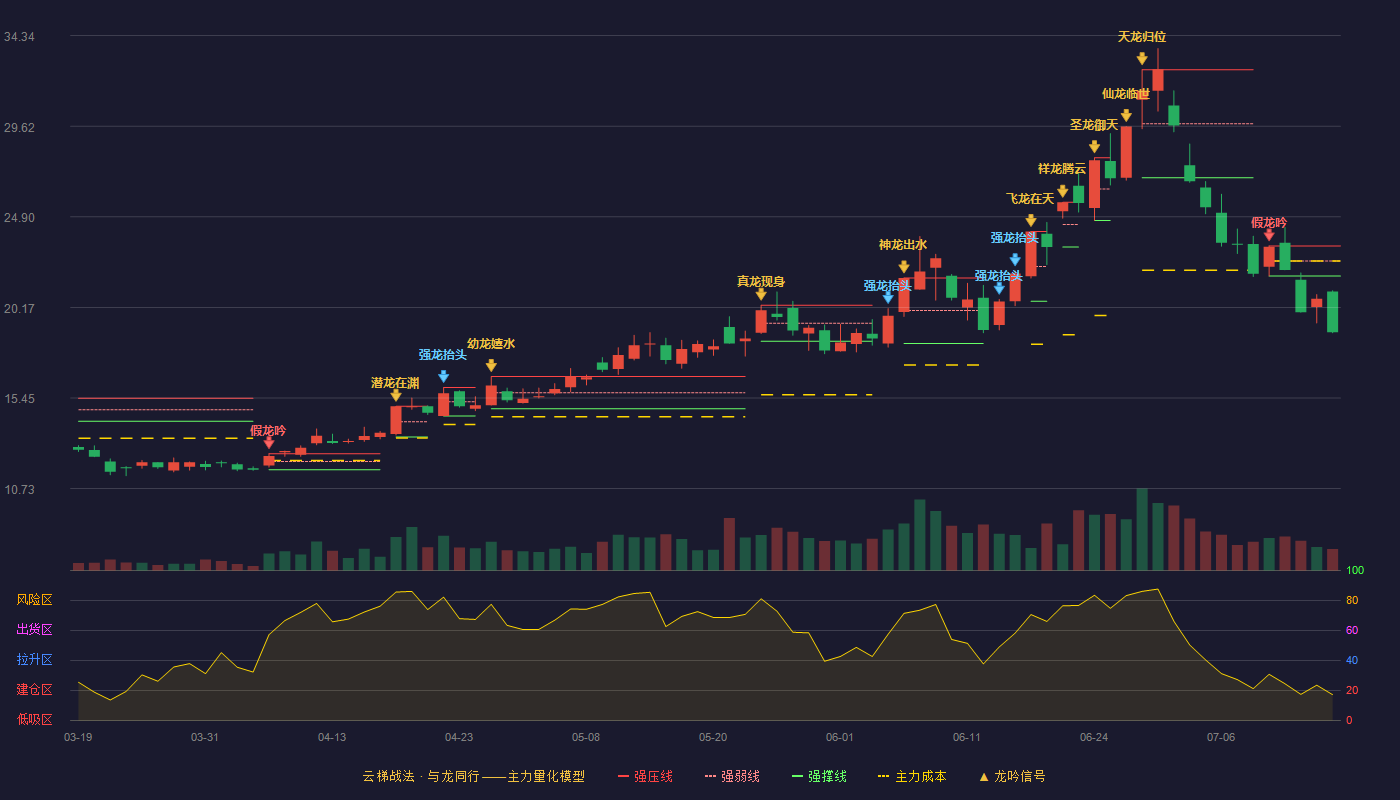Select the 40 value on indicator scale
1400x800 pixels.
pyautogui.click(x=1351, y=660)
